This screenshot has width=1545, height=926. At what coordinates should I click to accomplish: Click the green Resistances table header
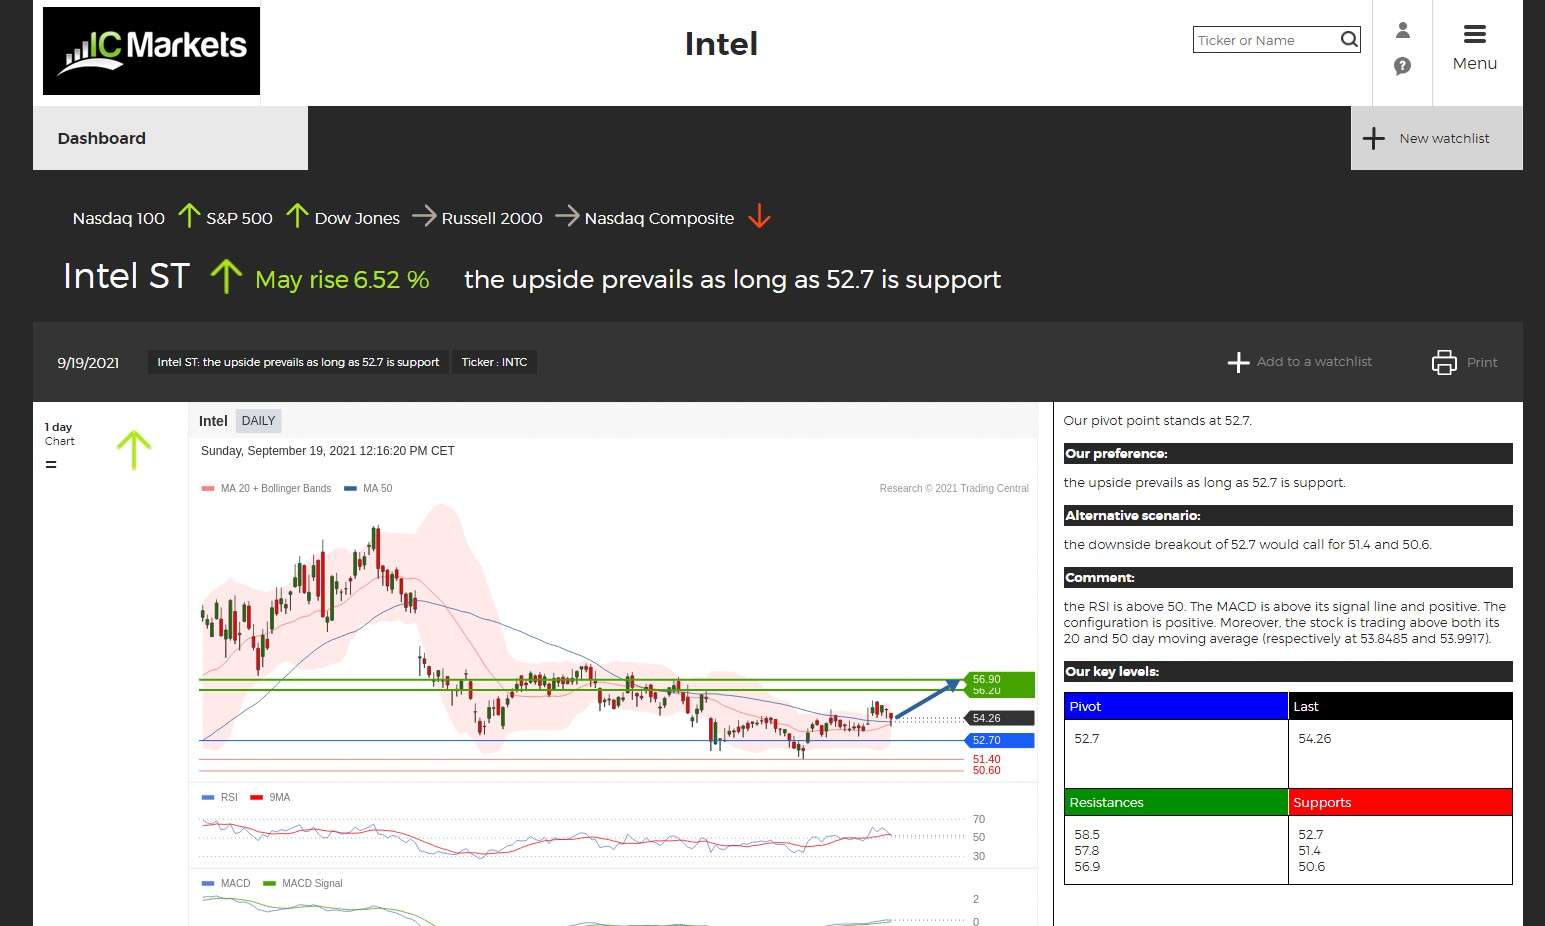(1176, 802)
